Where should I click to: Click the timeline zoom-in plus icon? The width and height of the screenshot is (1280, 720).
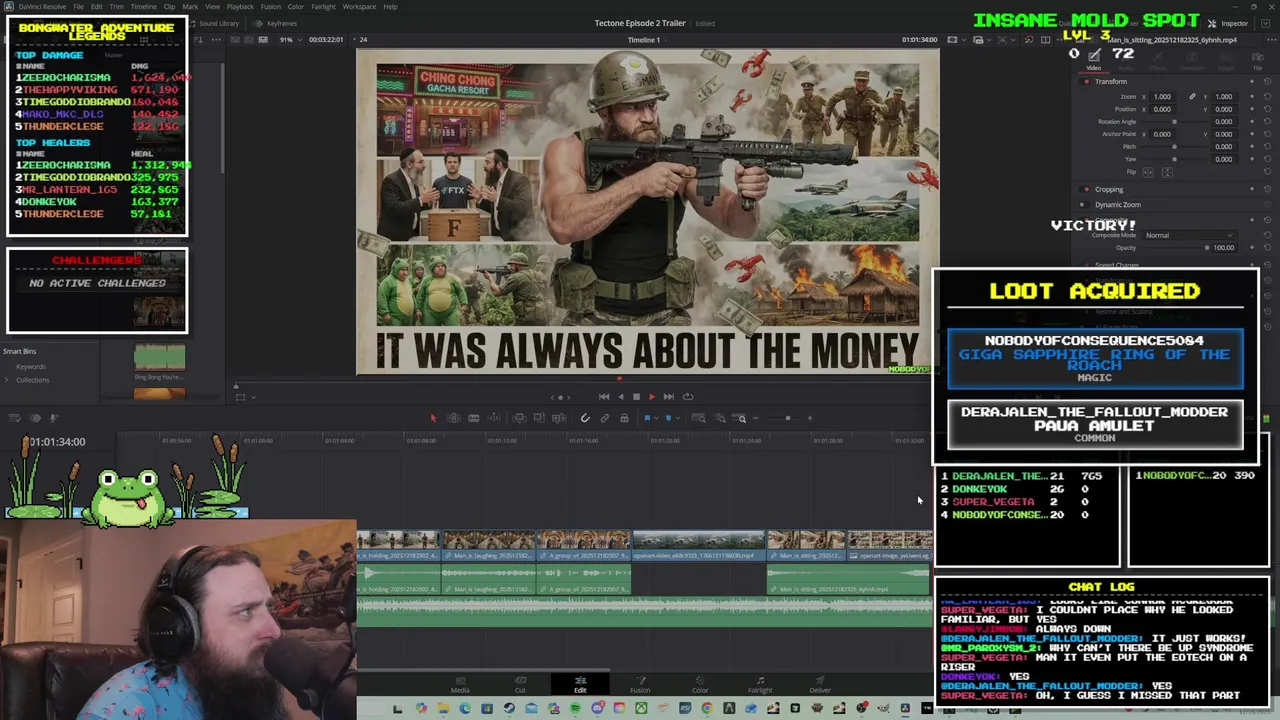click(x=810, y=418)
